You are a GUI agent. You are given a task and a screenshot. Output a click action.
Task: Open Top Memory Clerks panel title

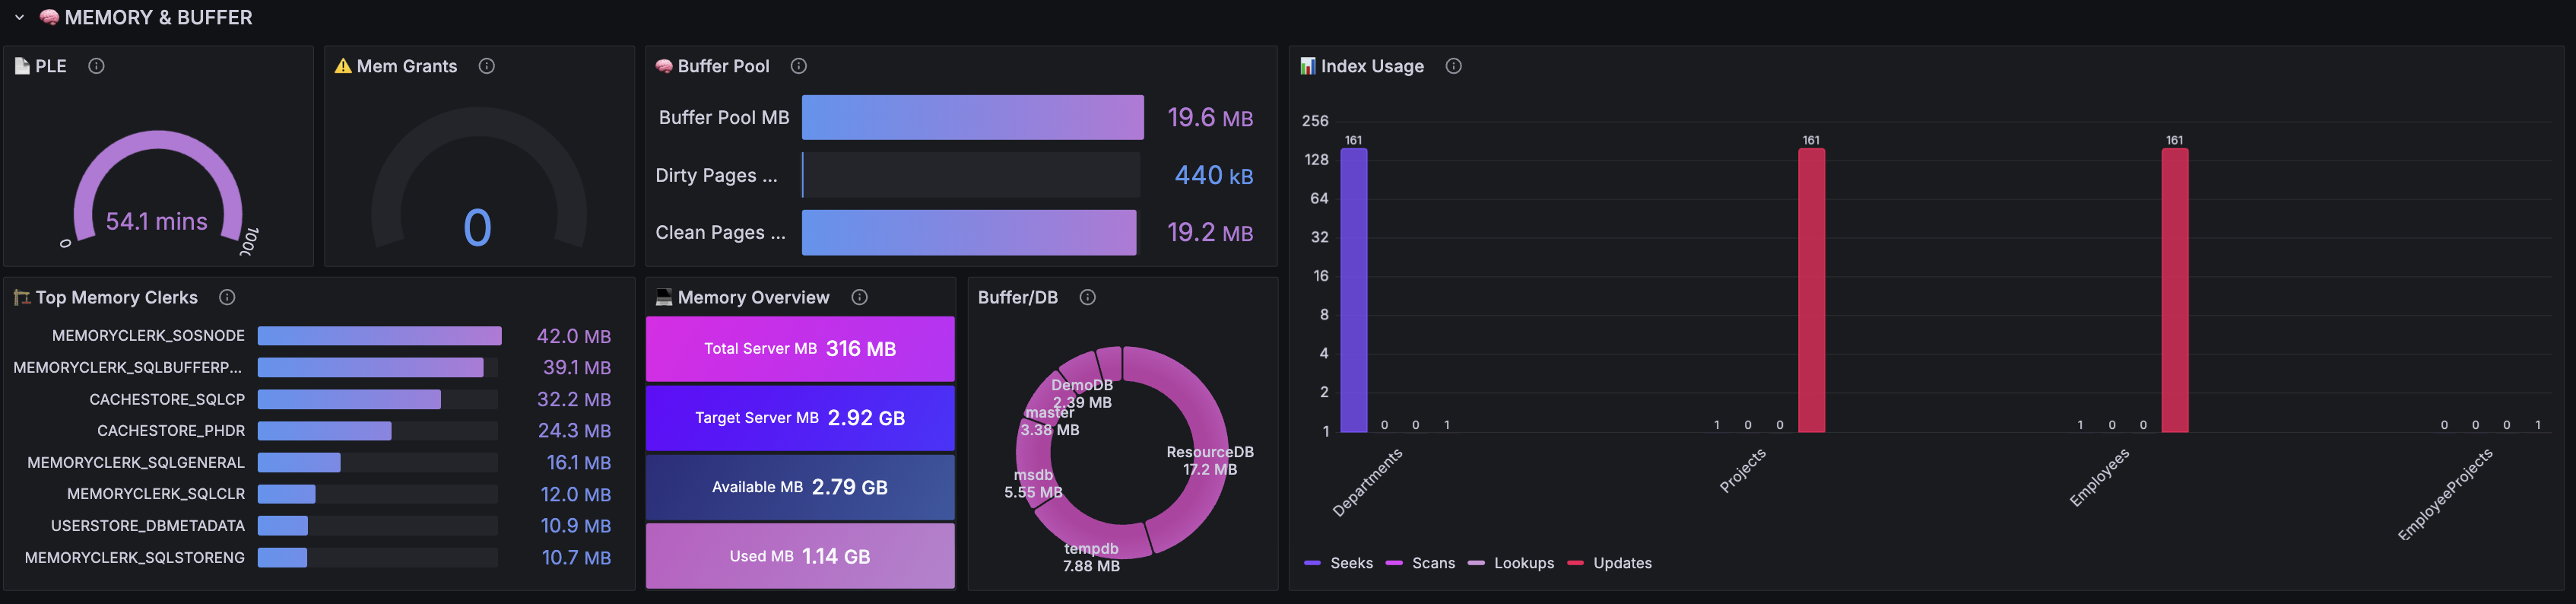click(117, 297)
